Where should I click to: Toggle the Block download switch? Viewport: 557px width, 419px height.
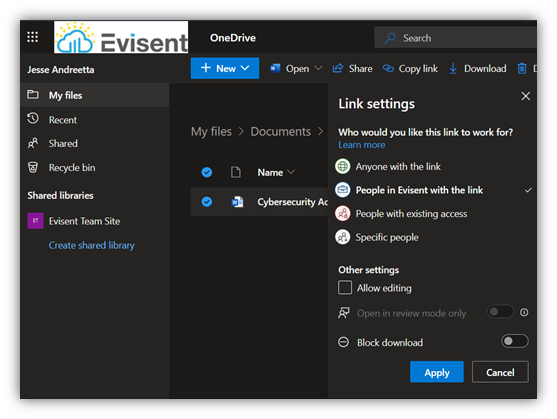(515, 341)
